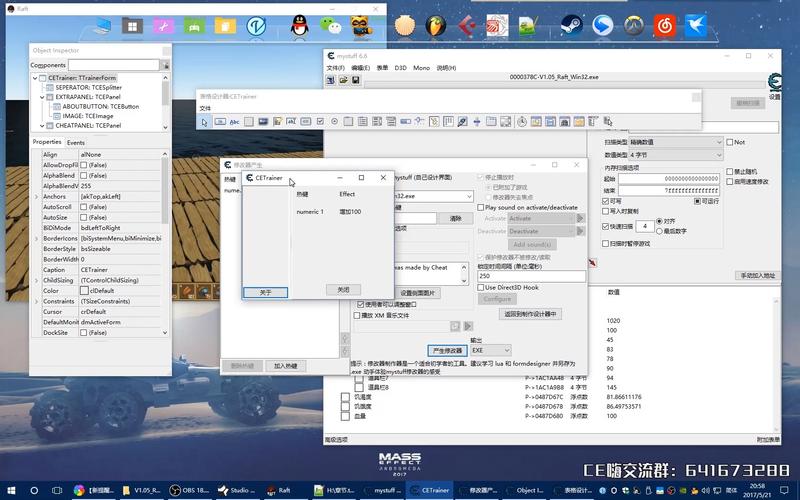This screenshot has height=500, width=800.
Task: Launch Steam from the dock
Action: click(571, 25)
